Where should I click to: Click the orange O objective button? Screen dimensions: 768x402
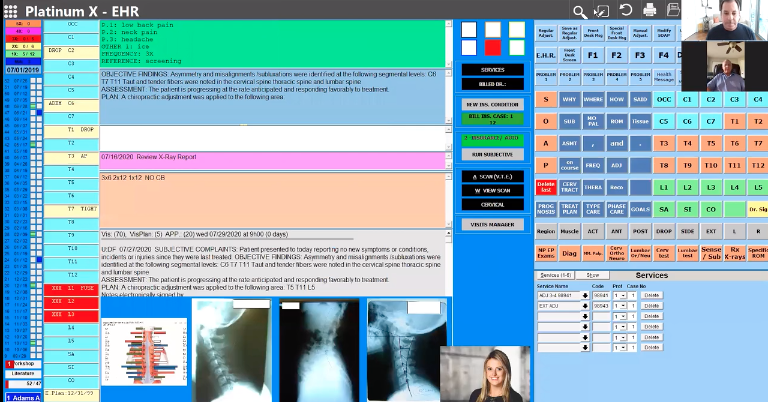pos(546,121)
